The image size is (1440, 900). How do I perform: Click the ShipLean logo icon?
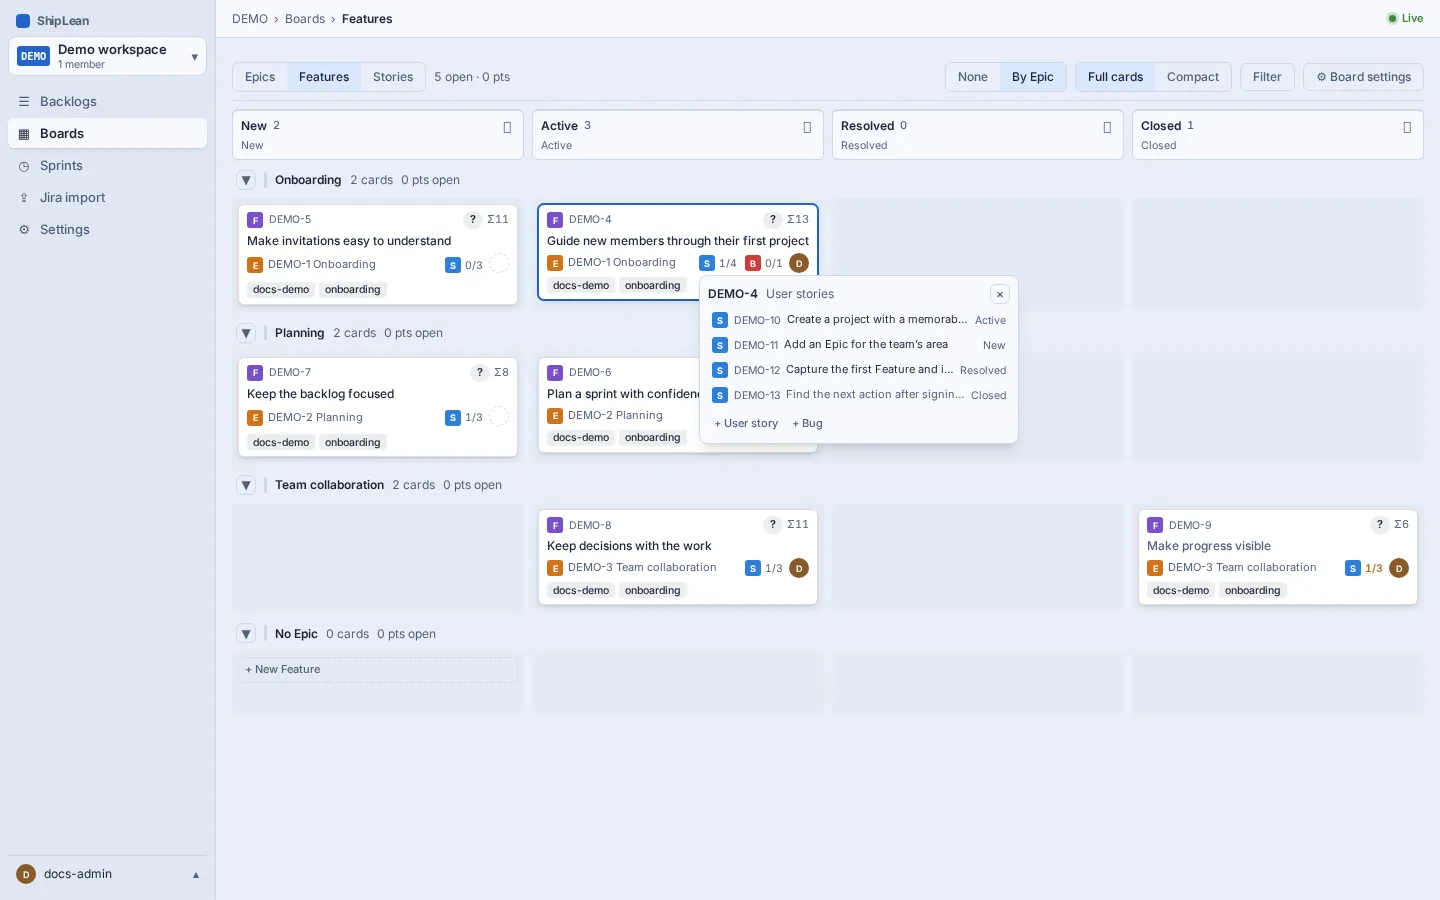(x=23, y=21)
